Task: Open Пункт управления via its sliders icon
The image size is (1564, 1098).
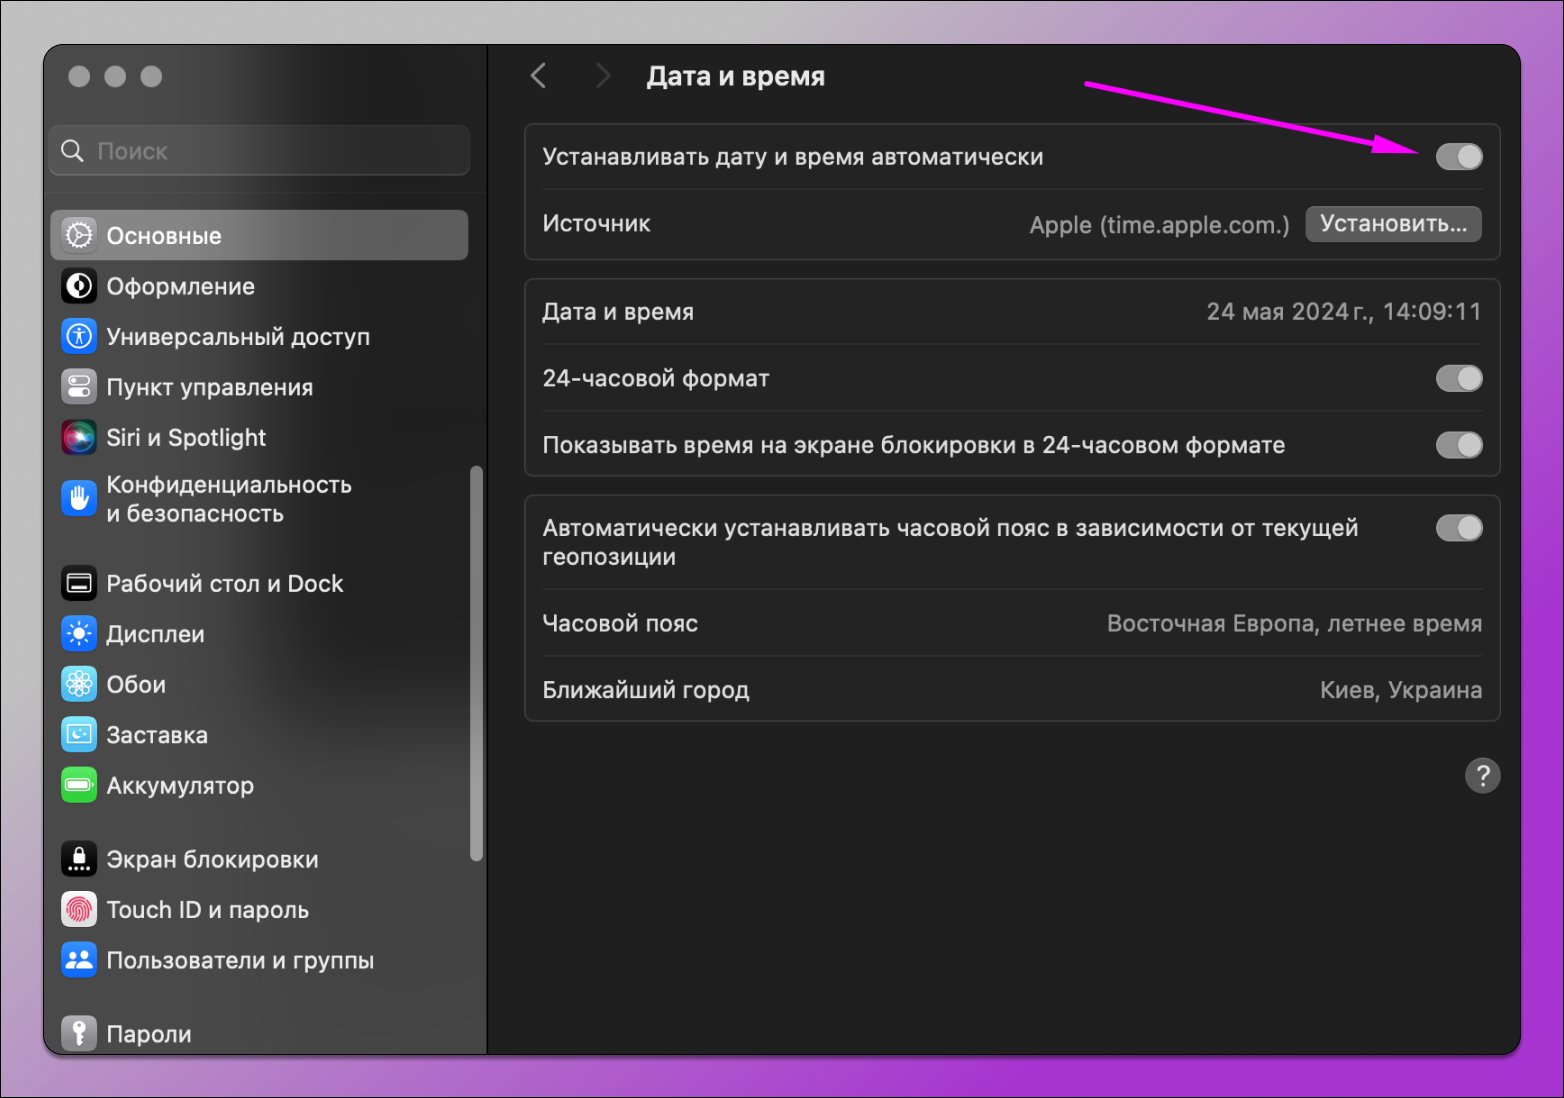Action: coord(79,387)
